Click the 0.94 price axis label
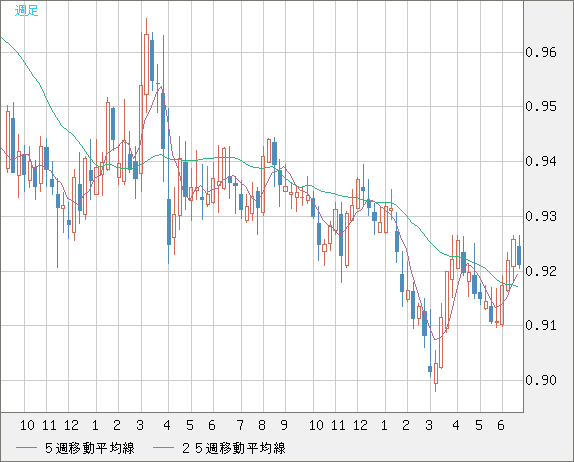Screen dimensions: 574x462 click(x=541, y=161)
